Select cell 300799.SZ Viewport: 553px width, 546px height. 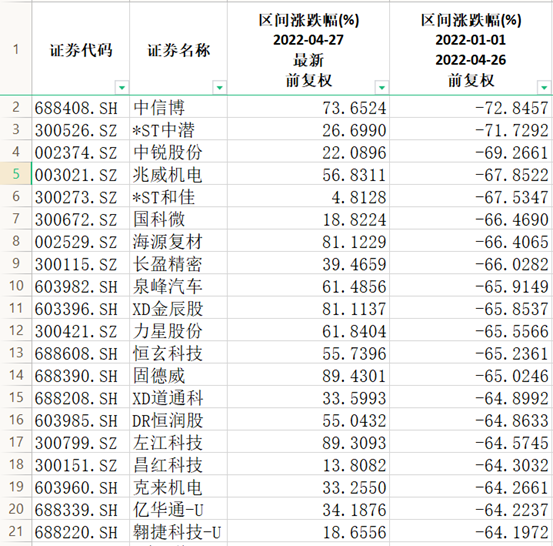click(x=81, y=442)
